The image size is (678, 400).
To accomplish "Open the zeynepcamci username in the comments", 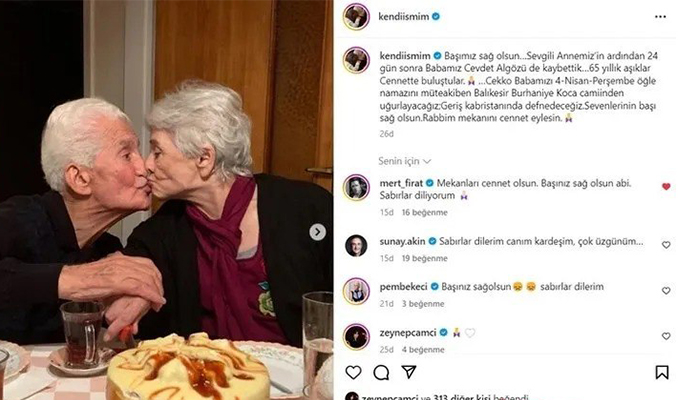I will pyautogui.click(x=408, y=331).
